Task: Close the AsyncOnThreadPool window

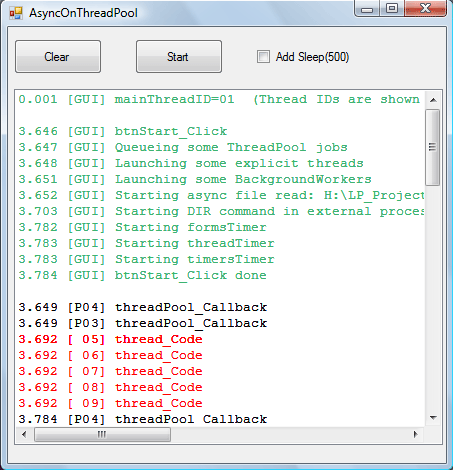Action: click(x=425, y=8)
